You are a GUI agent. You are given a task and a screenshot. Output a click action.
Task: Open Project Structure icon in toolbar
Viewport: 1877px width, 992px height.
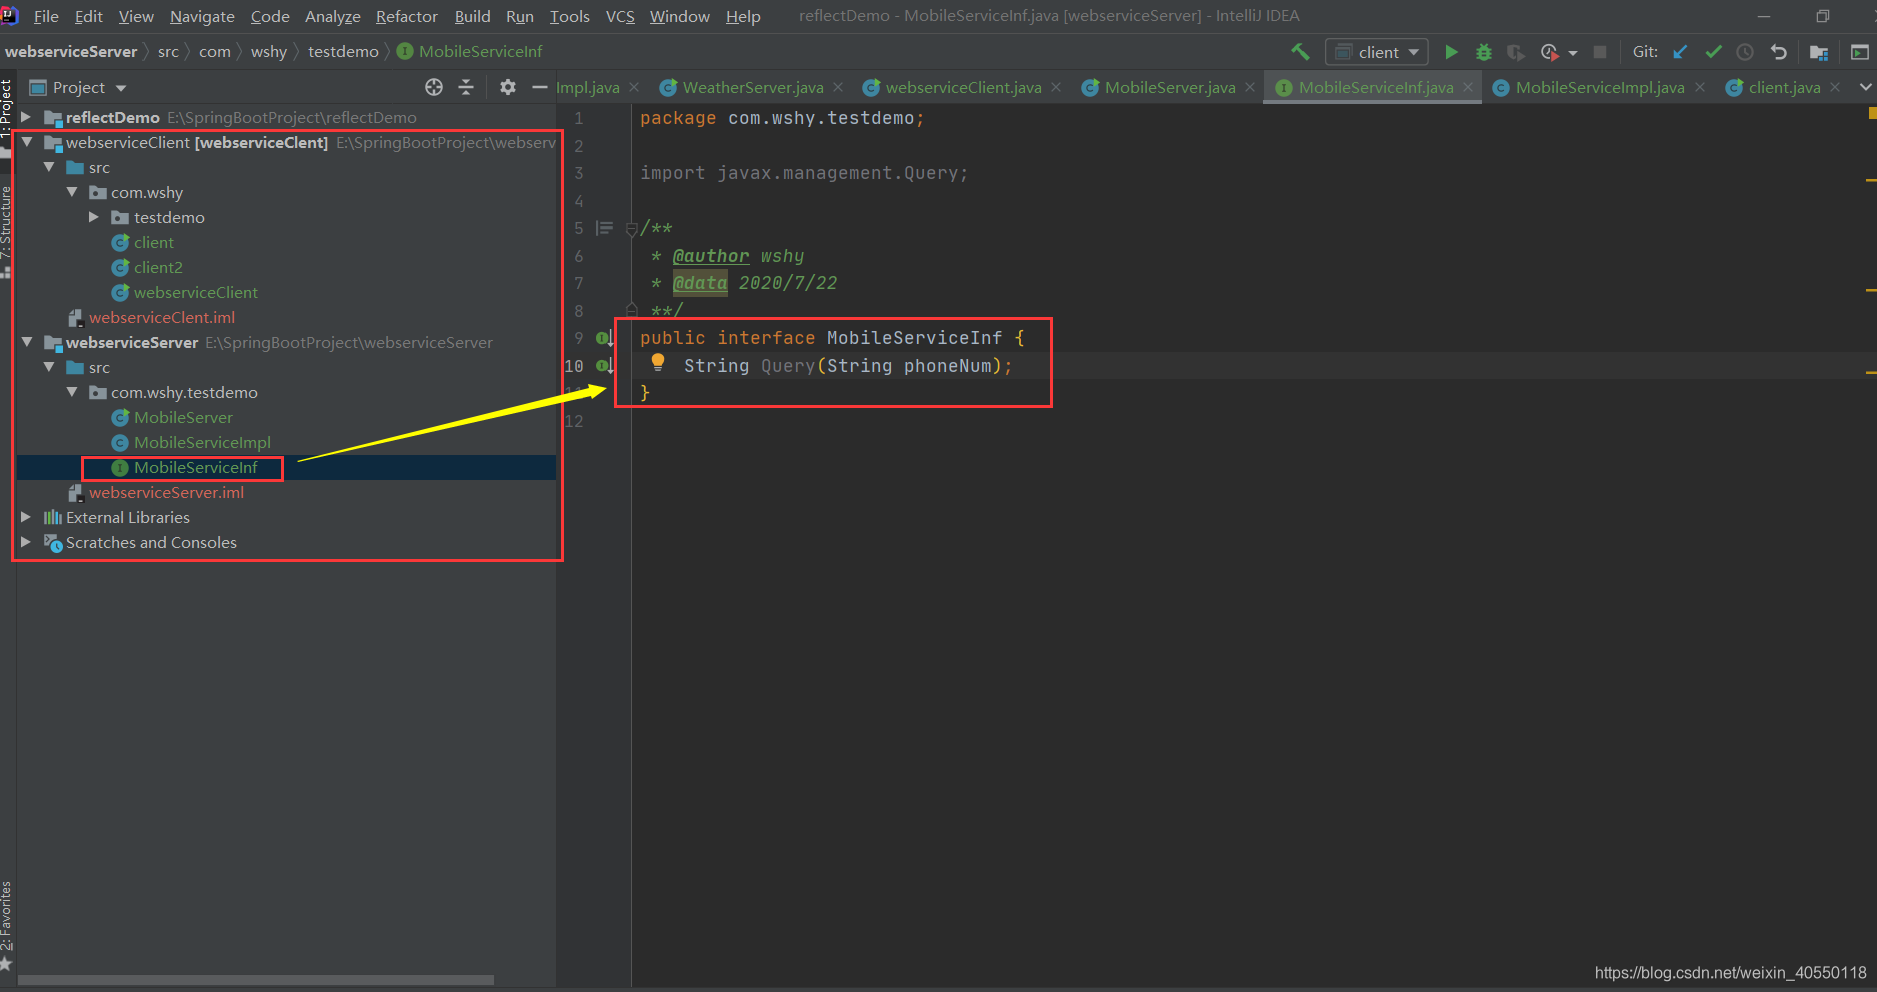pos(1819,52)
